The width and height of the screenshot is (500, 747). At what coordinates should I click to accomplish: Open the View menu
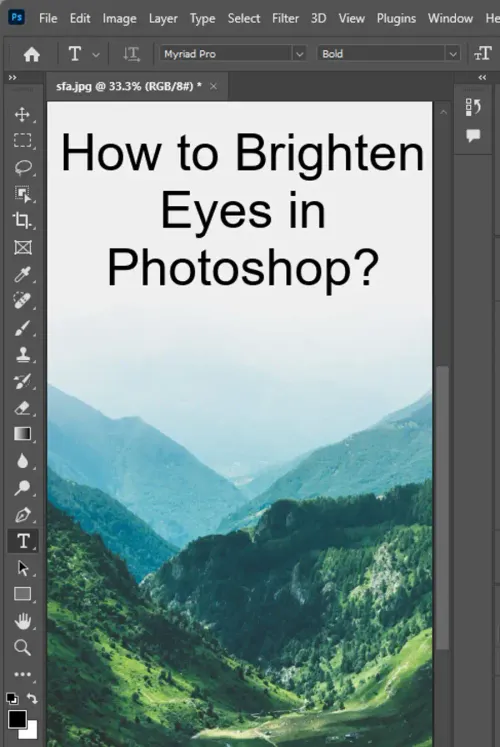351,19
